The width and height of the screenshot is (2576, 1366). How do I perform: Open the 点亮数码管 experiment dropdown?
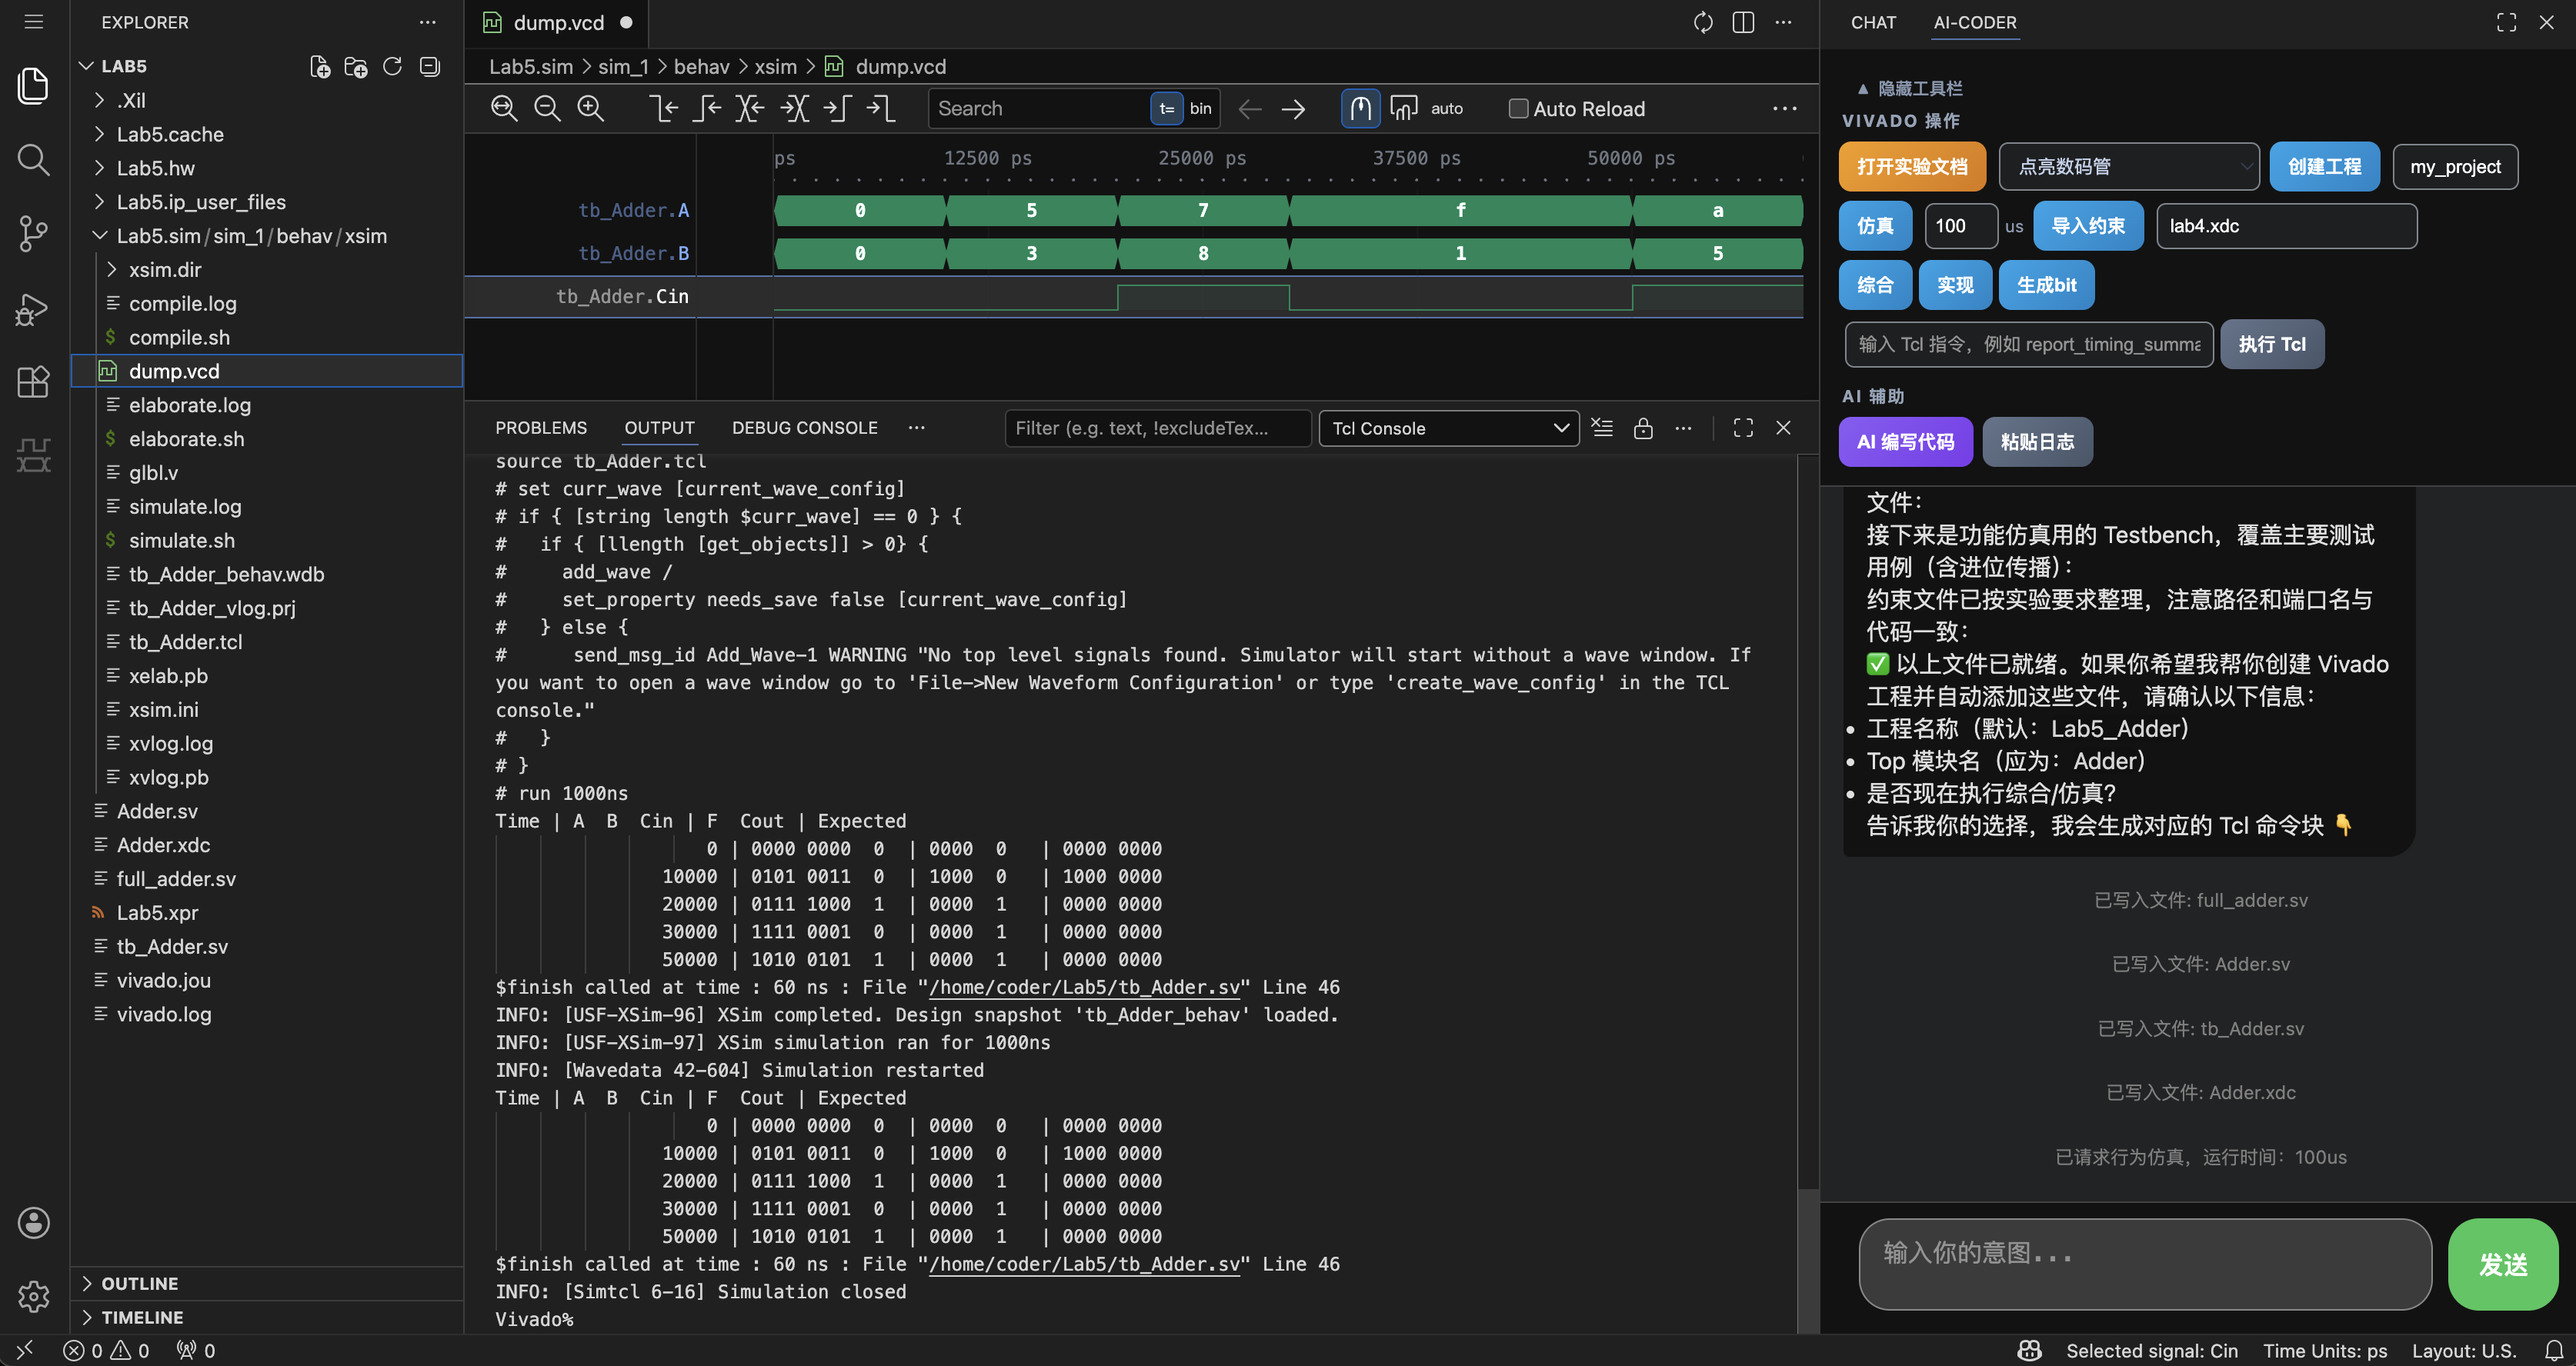pyautogui.click(x=2128, y=166)
